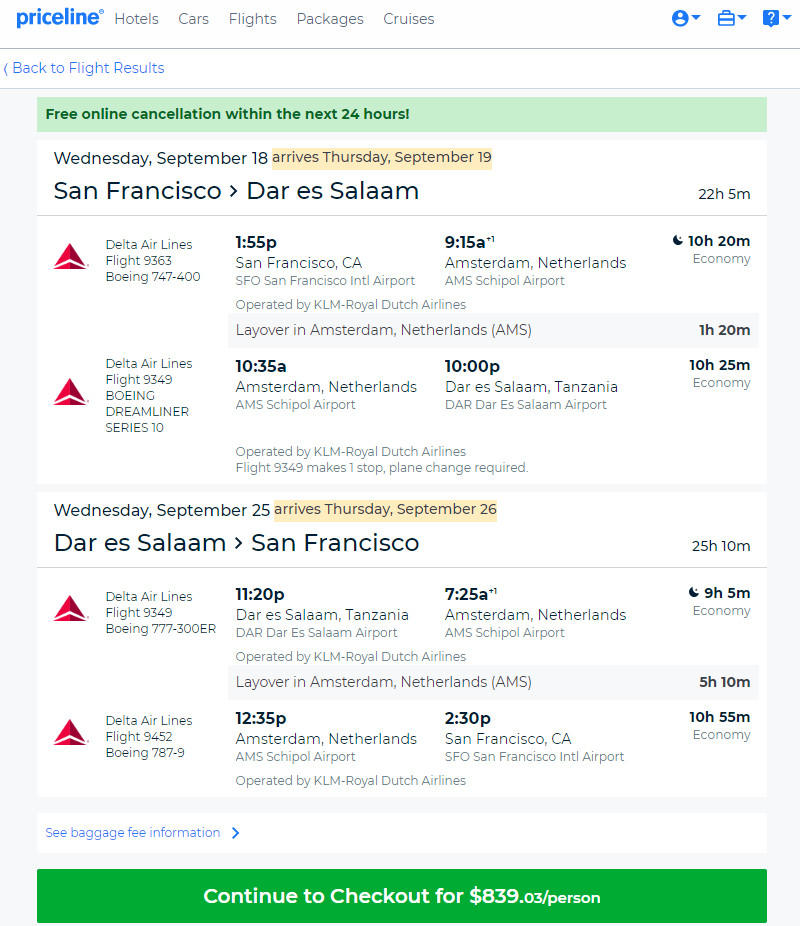The image size is (800, 926).
Task: Continue to Checkout for $839.03/person
Action: pos(401,896)
